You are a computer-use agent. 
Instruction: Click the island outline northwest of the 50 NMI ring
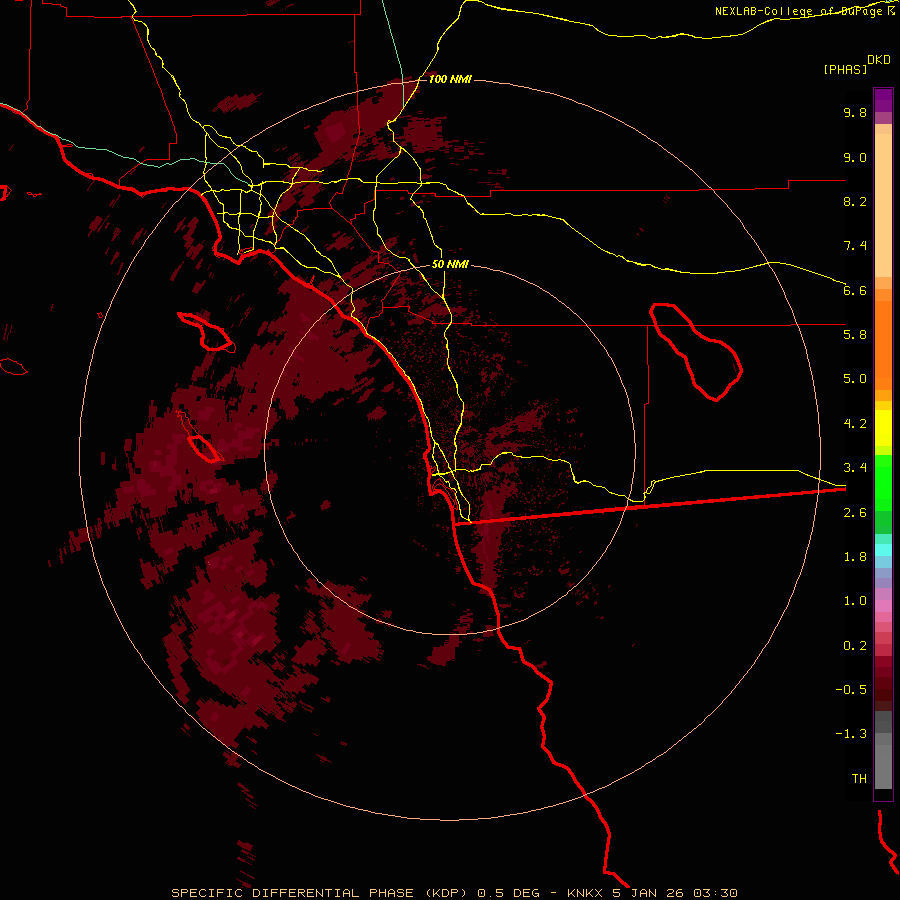tap(207, 332)
